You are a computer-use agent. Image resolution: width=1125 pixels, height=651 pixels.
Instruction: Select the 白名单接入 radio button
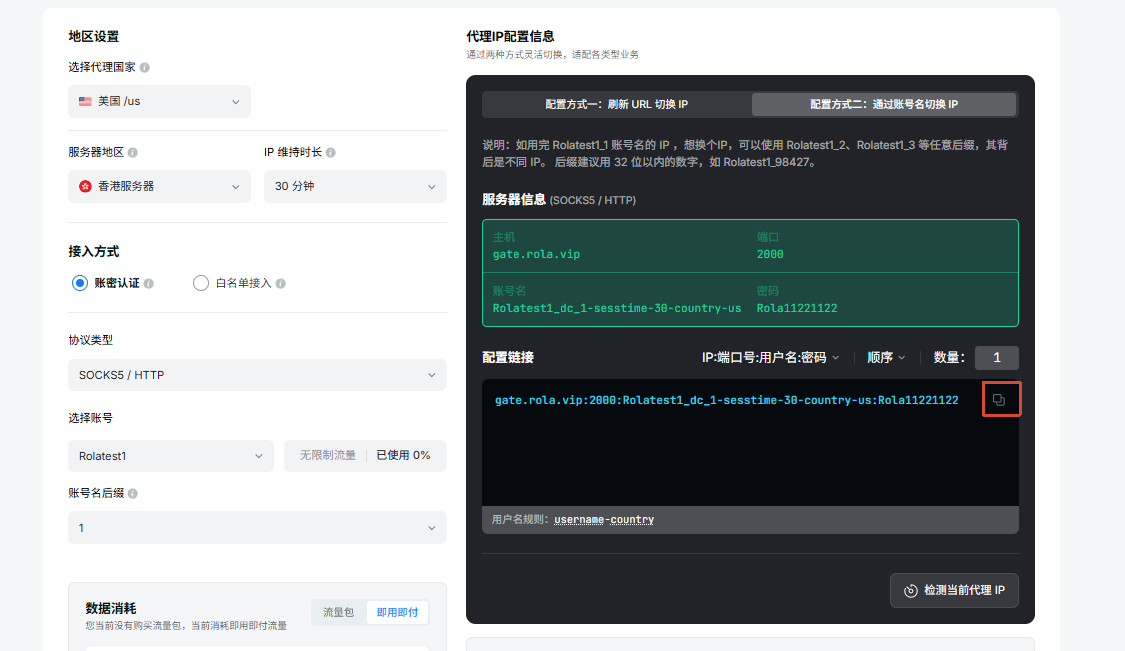(201, 283)
